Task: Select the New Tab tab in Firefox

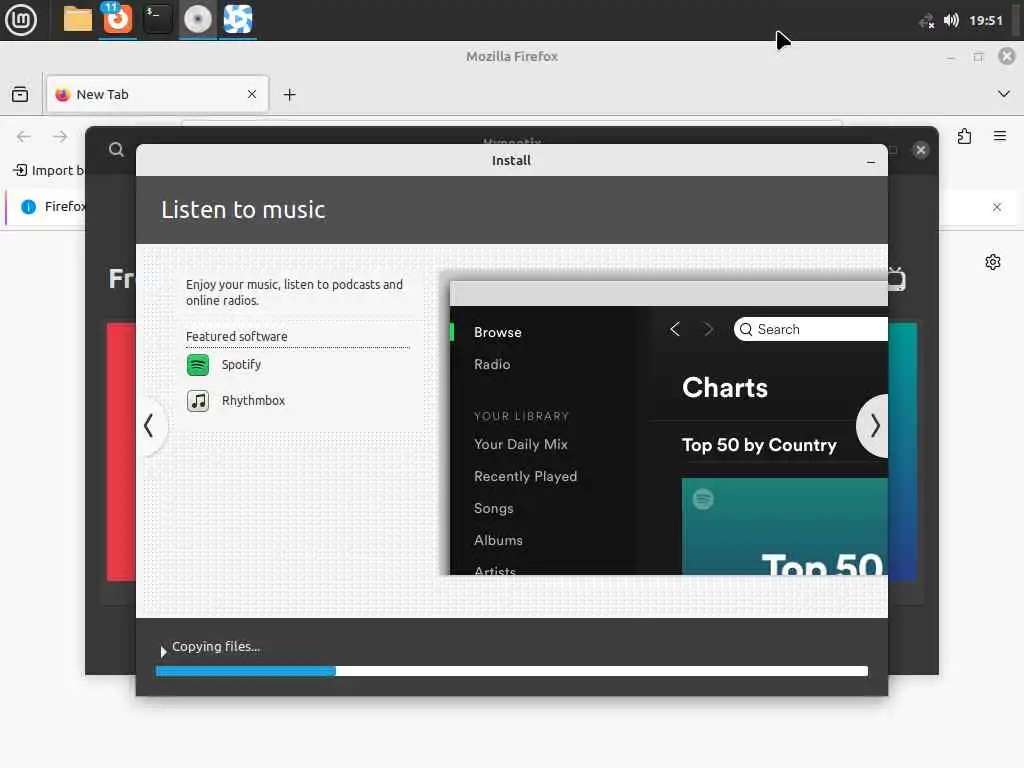Action: (157, 95)
